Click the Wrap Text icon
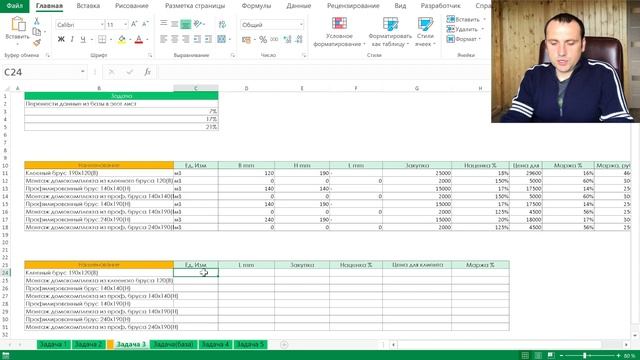This screenshot has width=640, height=360. (222, 24)
